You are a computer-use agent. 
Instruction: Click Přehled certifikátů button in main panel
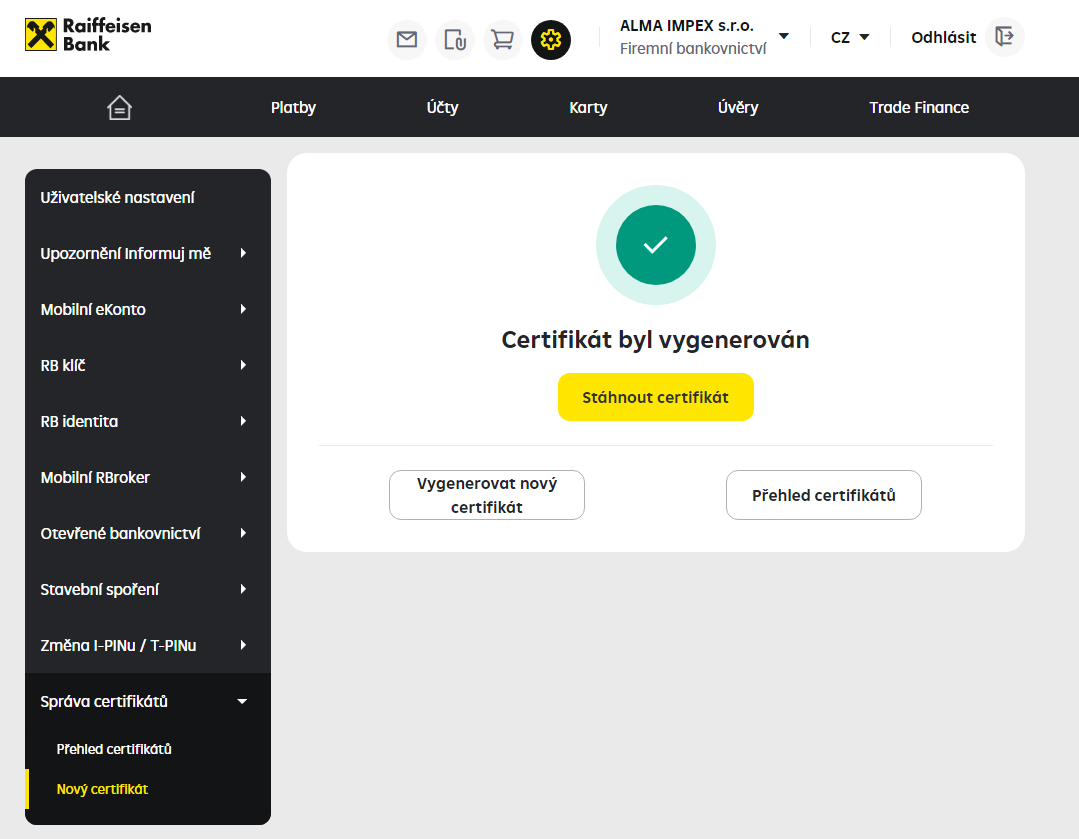pos(824,495)
